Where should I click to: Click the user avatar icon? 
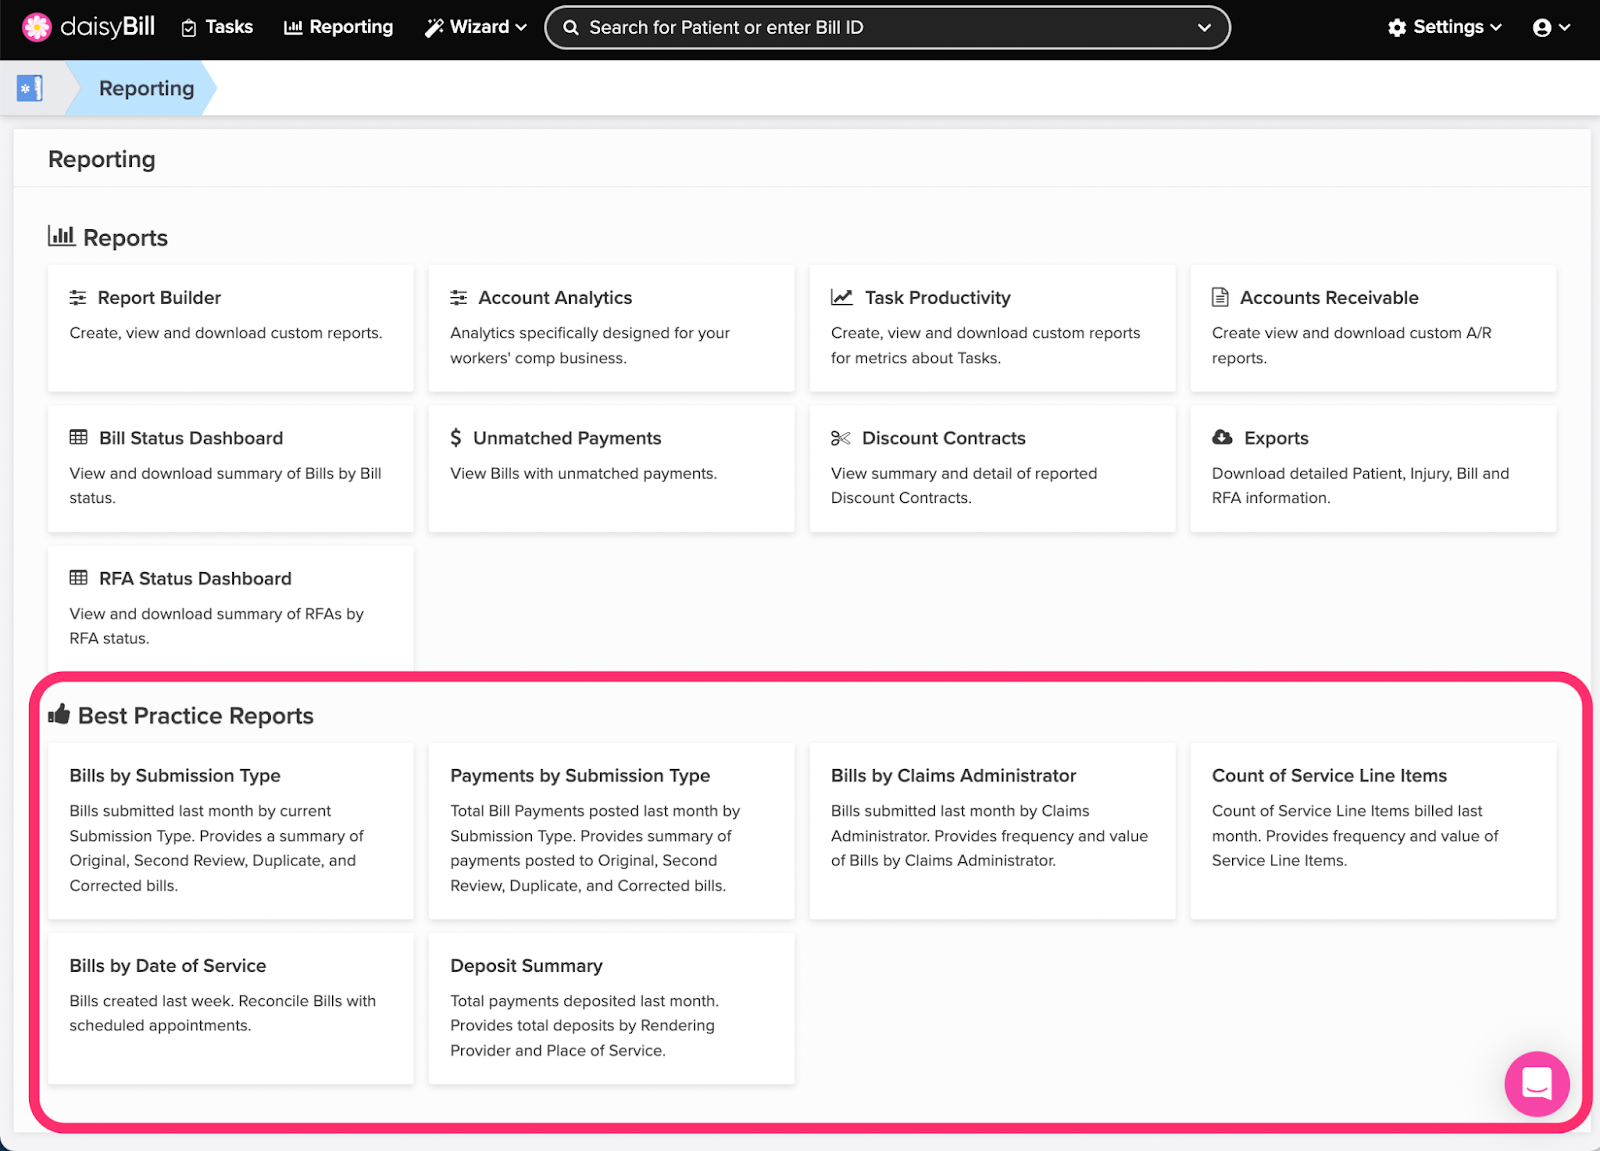tap(1542, 28)
